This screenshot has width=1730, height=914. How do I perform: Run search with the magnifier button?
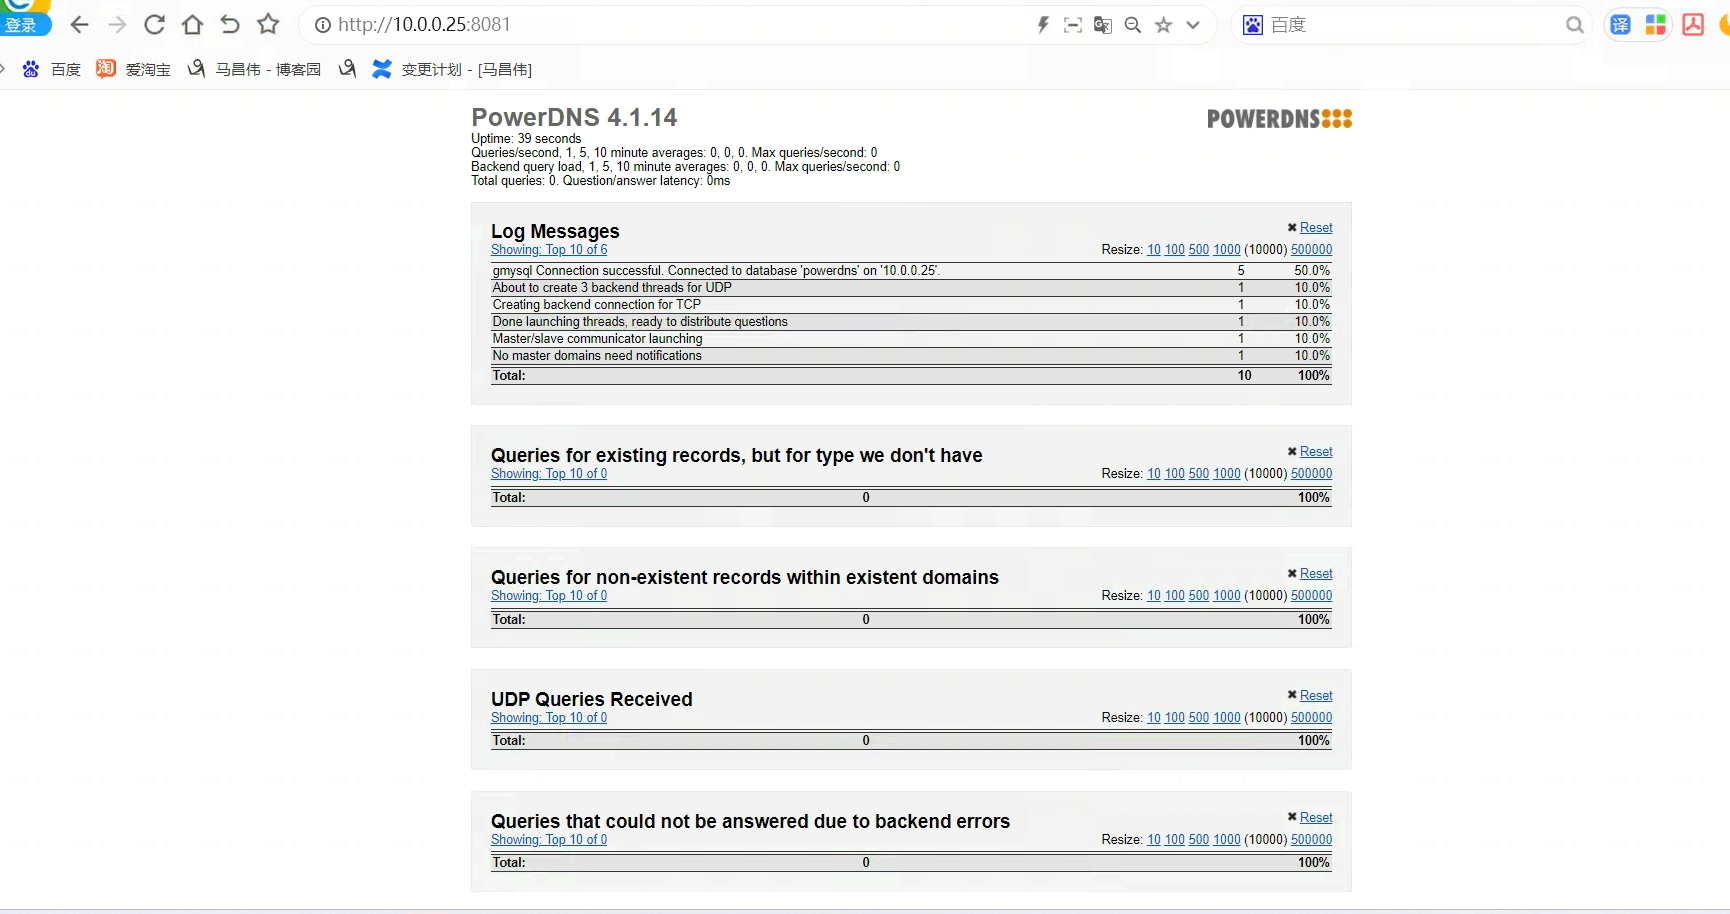point(1575,25)
